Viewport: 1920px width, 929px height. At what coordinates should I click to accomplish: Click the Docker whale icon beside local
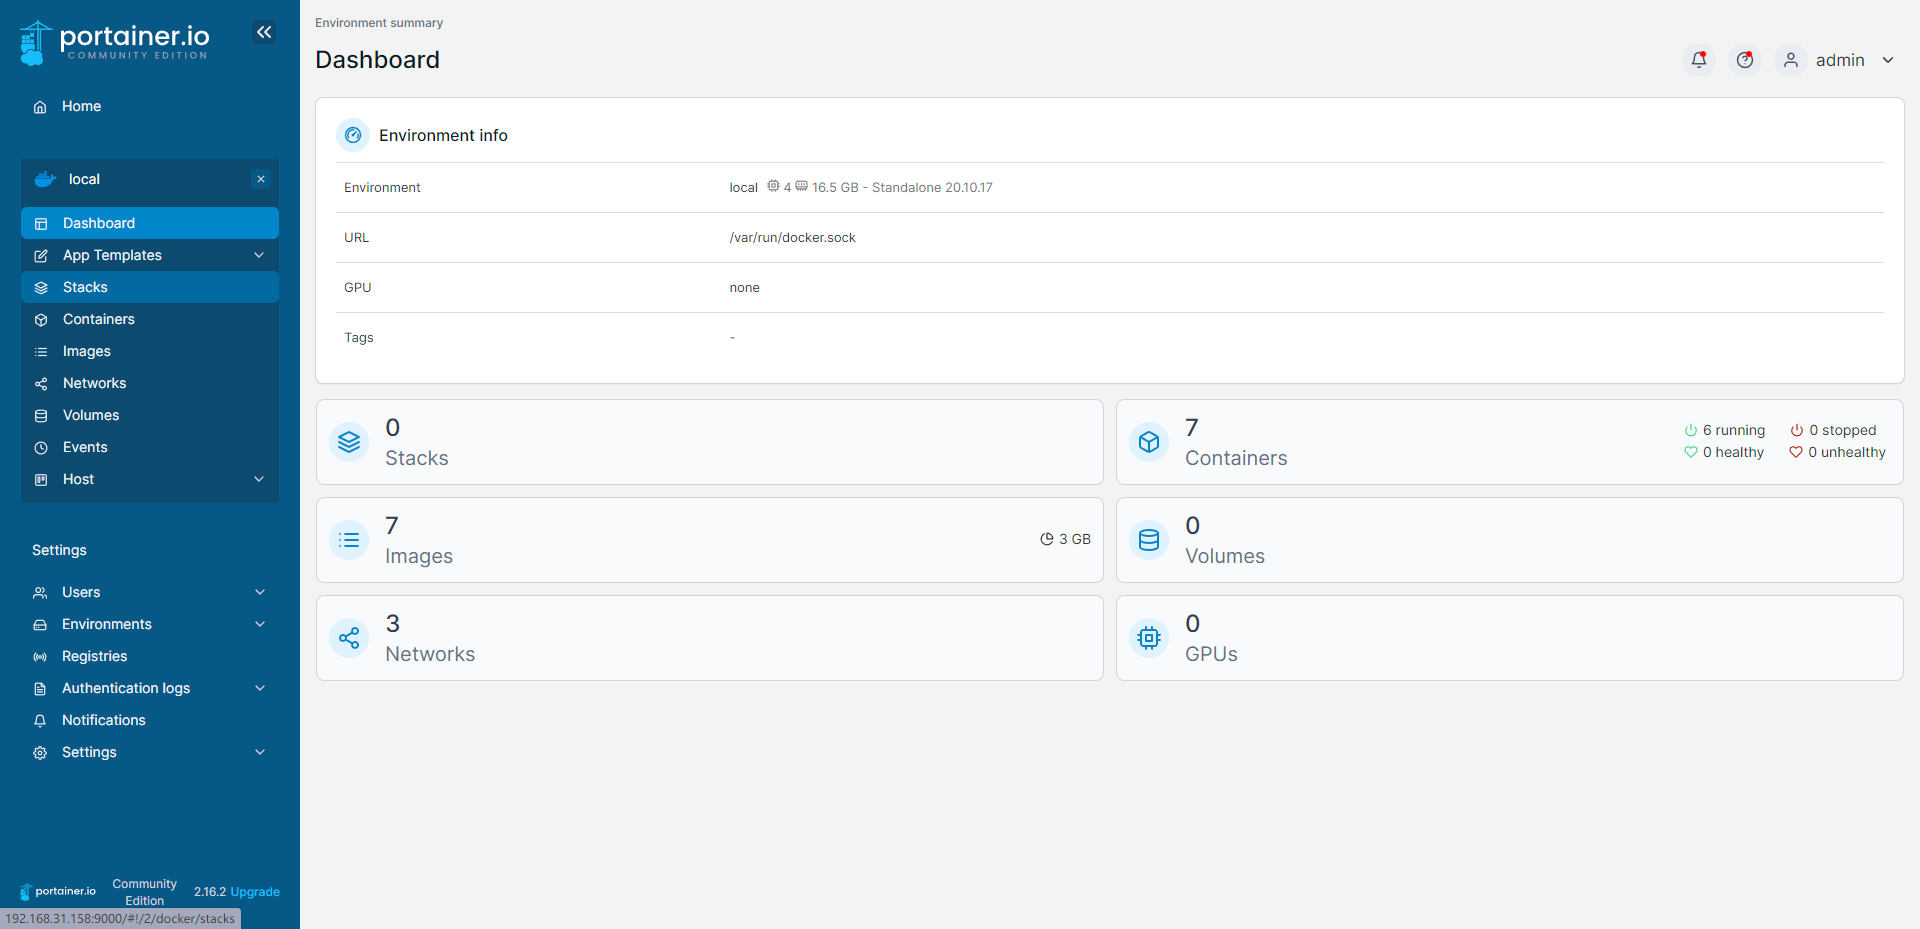point(45,179)
